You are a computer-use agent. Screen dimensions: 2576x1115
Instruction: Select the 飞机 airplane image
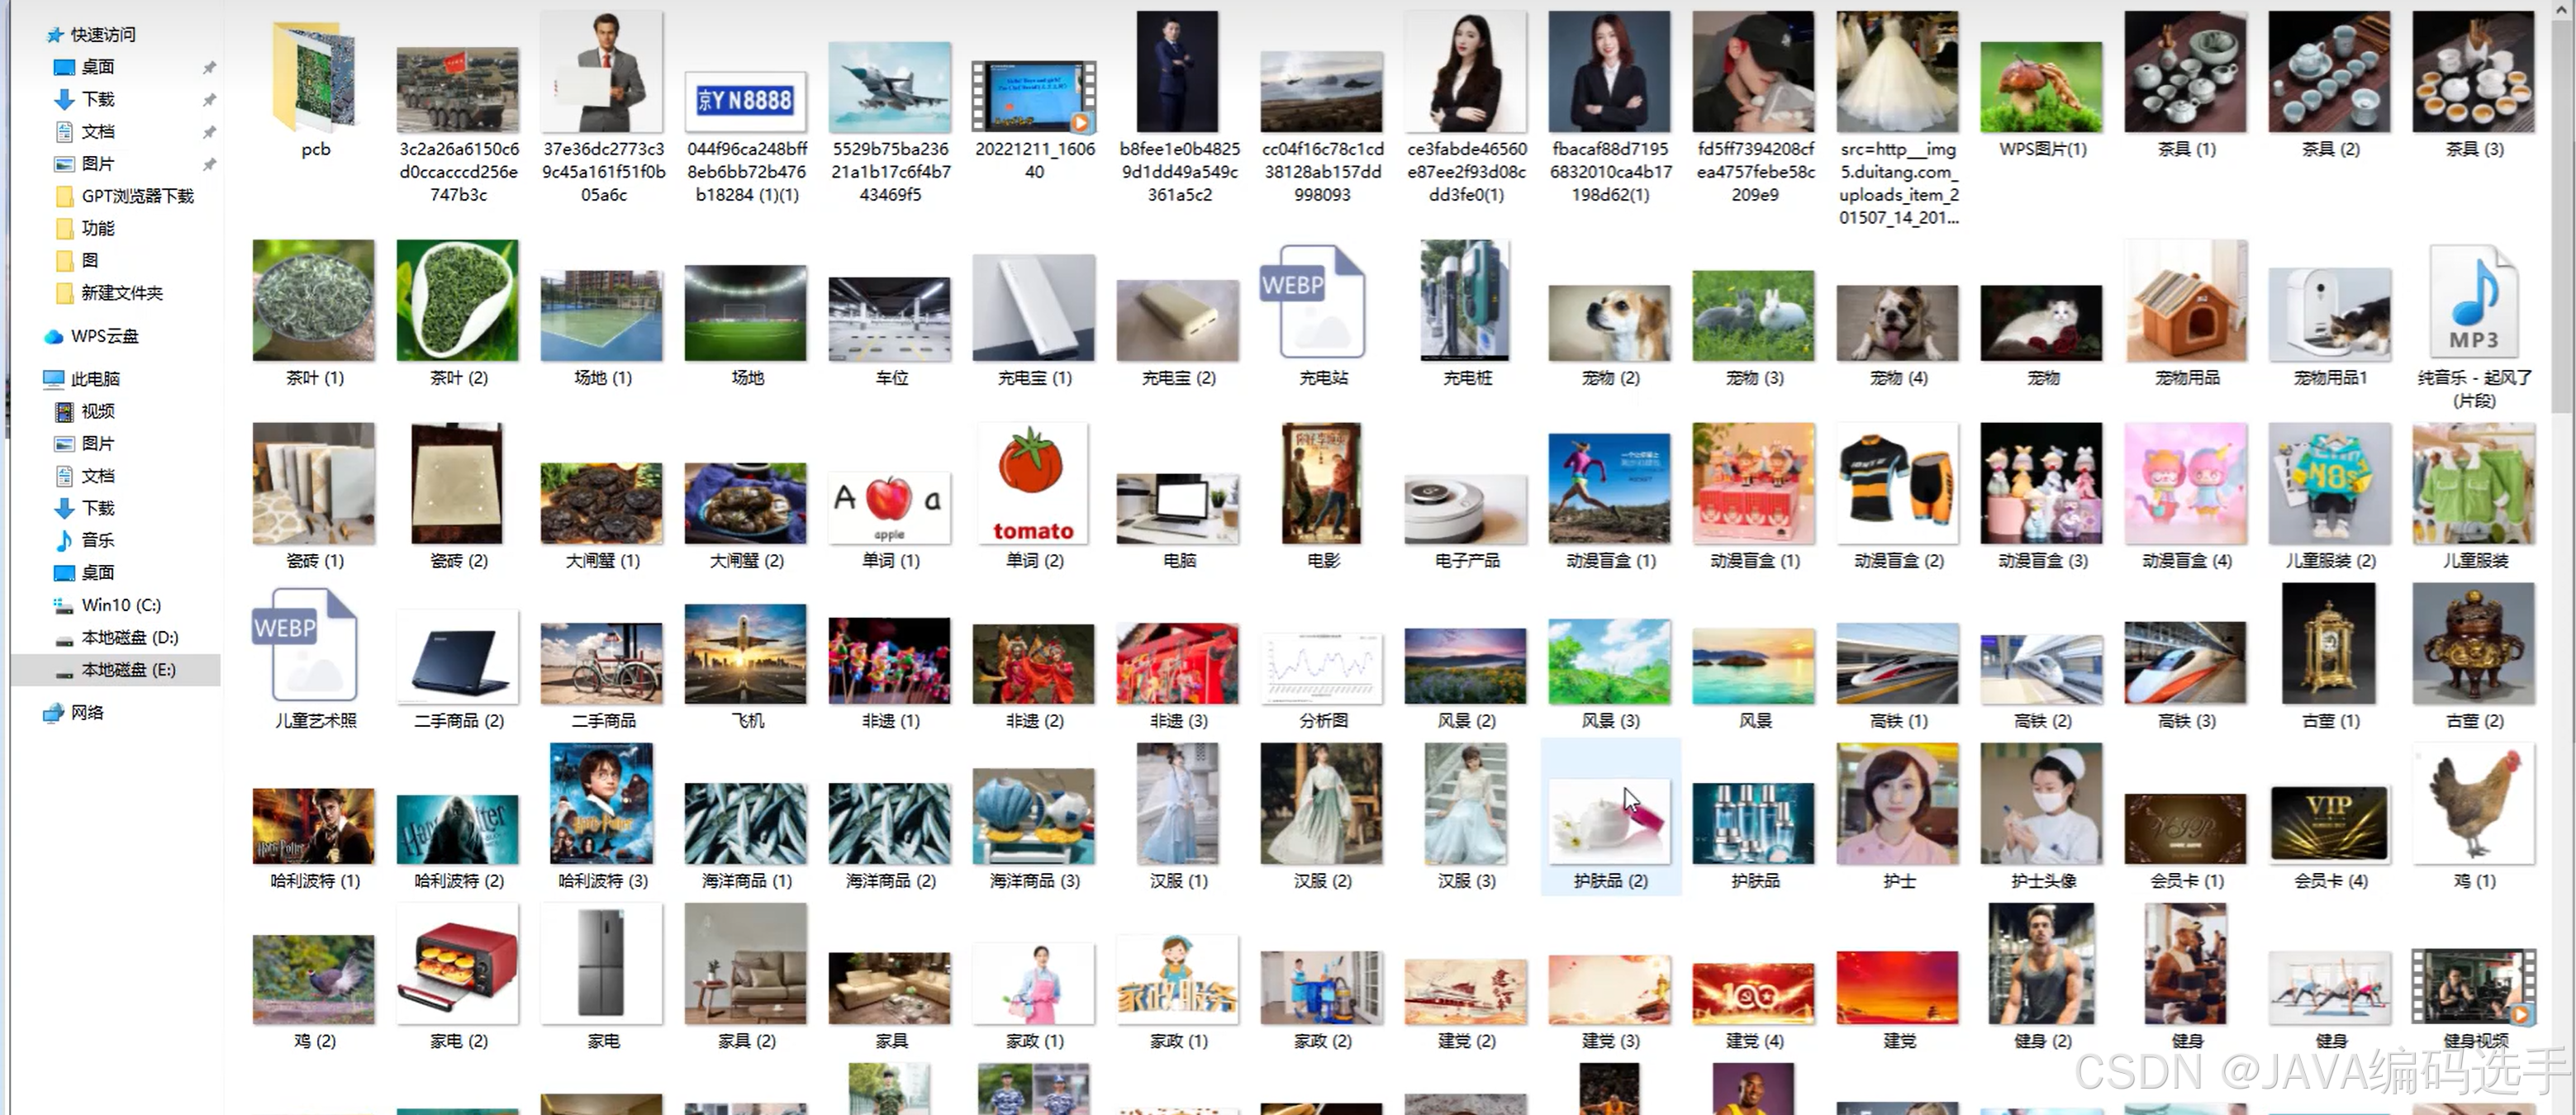[x=746, y=654]
